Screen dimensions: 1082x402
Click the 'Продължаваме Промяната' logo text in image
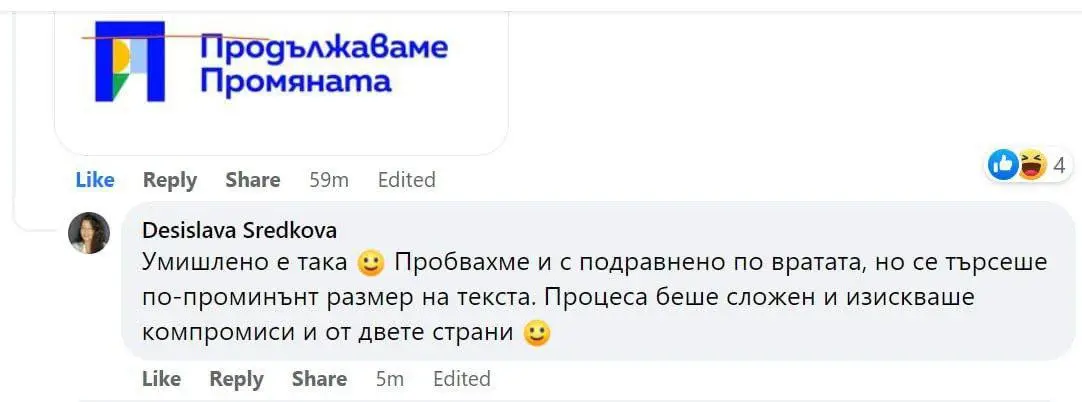coord(324,63)
